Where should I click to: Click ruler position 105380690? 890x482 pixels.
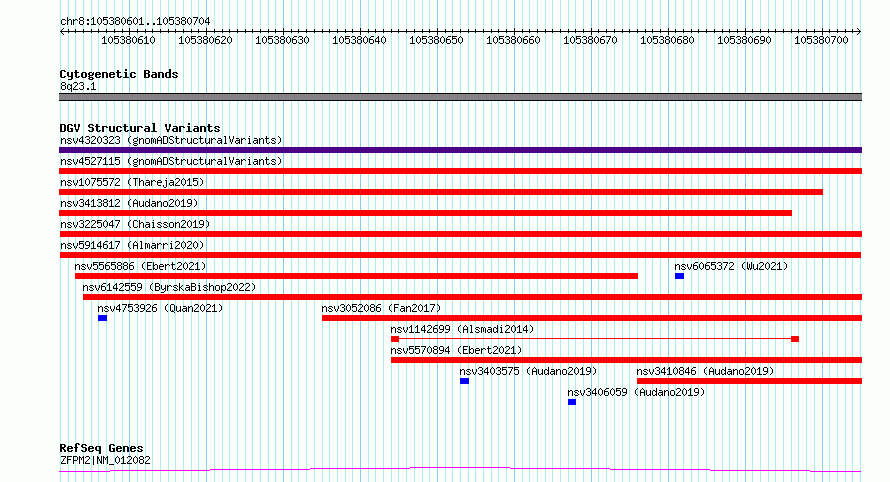coord(745,40)
